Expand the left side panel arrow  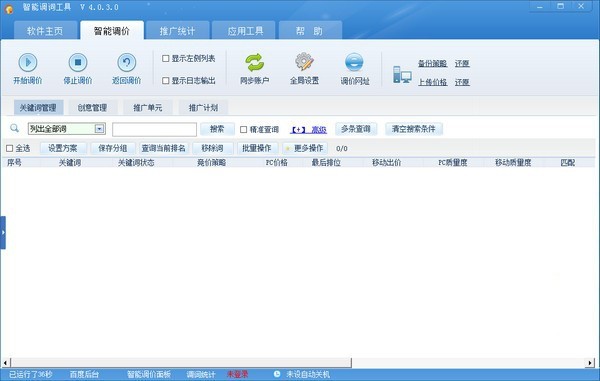(x=3, y=232)
